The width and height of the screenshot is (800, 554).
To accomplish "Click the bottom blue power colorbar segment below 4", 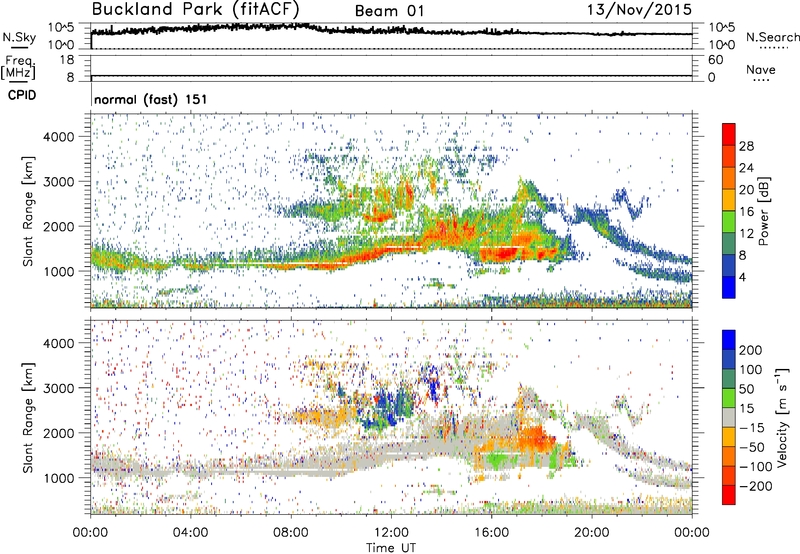I will click(729, 287).
